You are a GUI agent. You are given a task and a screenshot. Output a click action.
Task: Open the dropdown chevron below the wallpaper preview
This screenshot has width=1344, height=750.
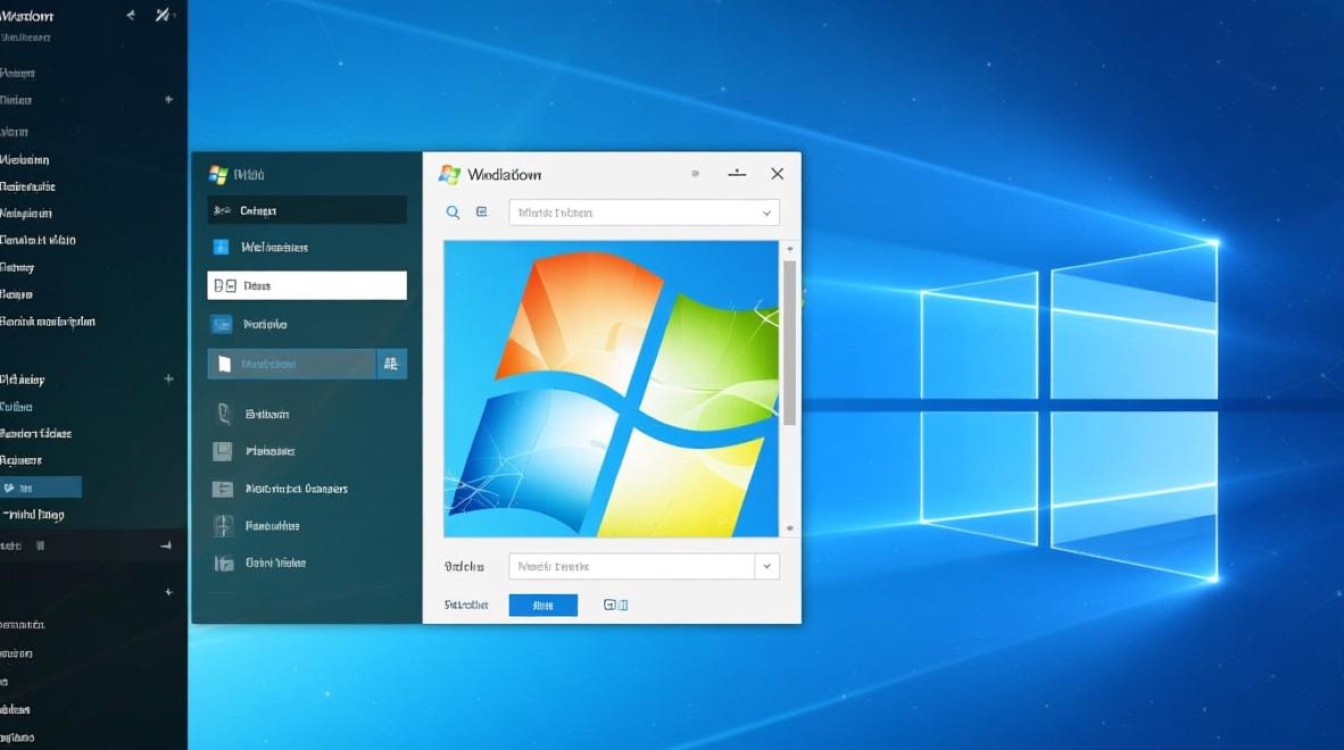tap(767, 566)
